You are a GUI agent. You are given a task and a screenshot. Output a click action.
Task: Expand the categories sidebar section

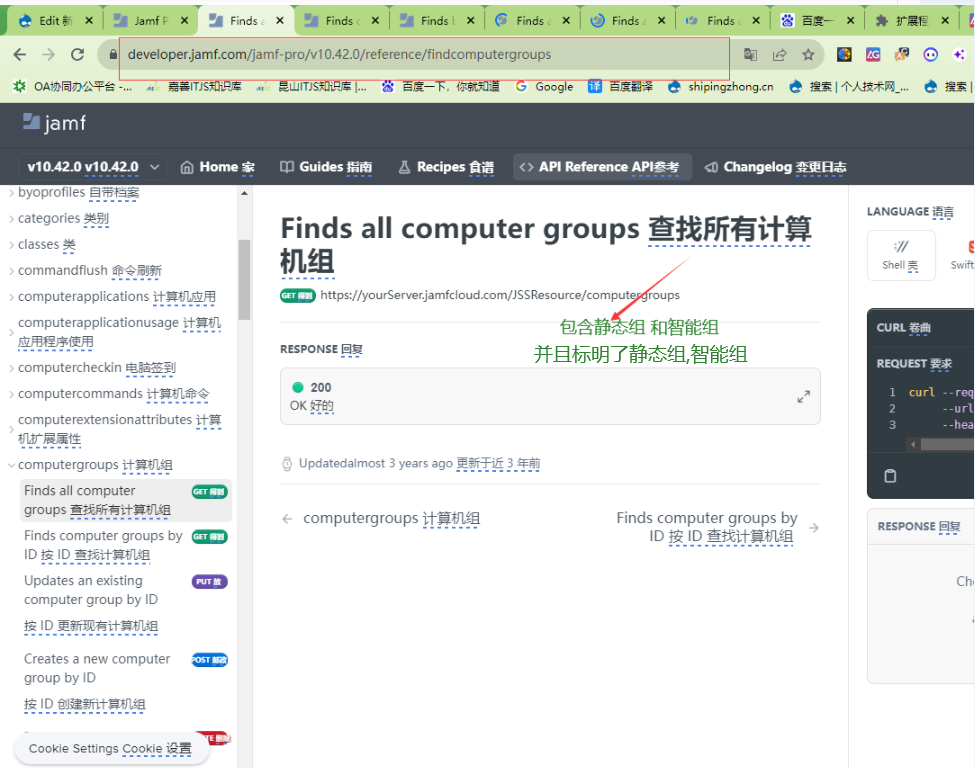12,218
